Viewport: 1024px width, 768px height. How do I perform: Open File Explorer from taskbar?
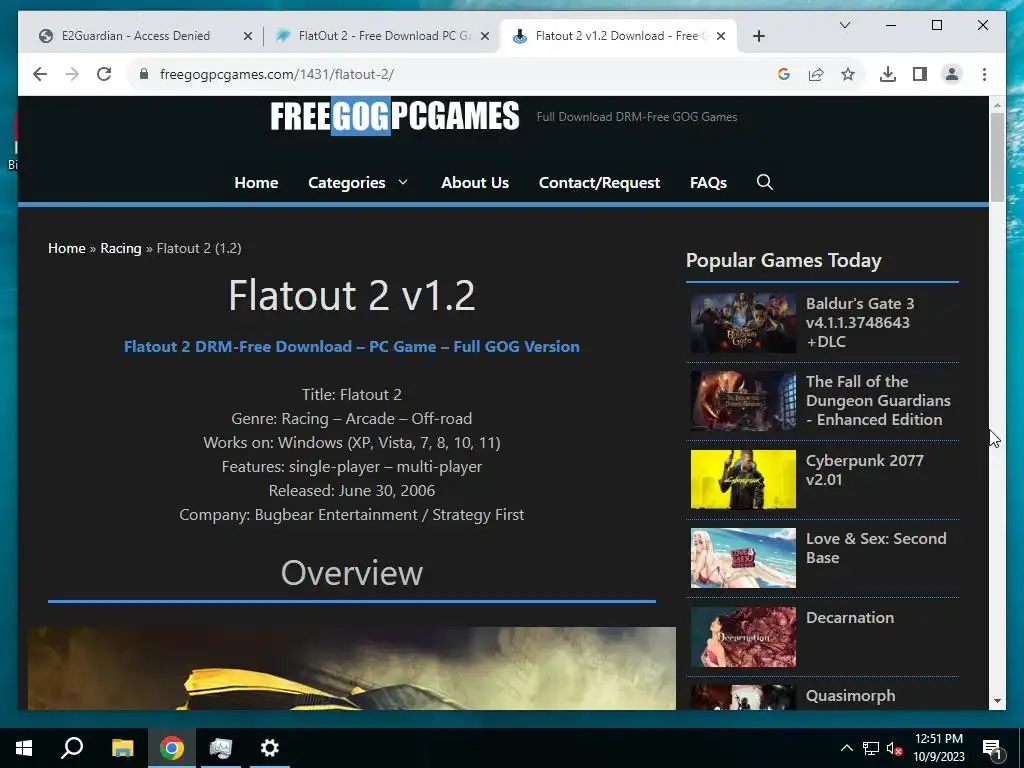click(122, 748)
